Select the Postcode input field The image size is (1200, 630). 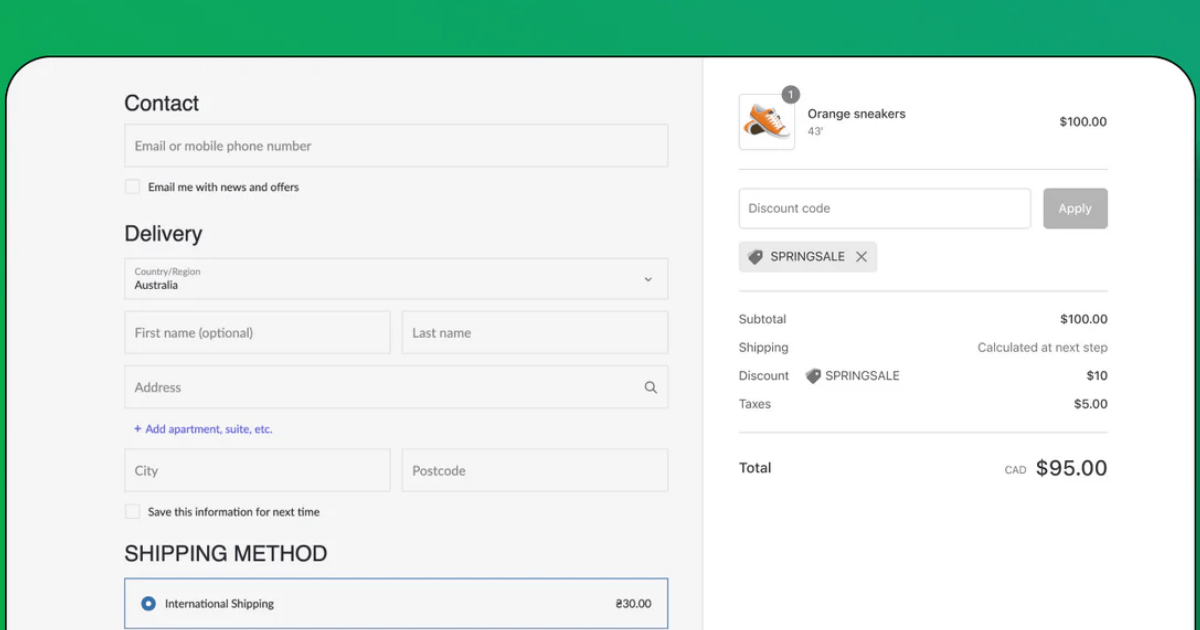(534, 471)
